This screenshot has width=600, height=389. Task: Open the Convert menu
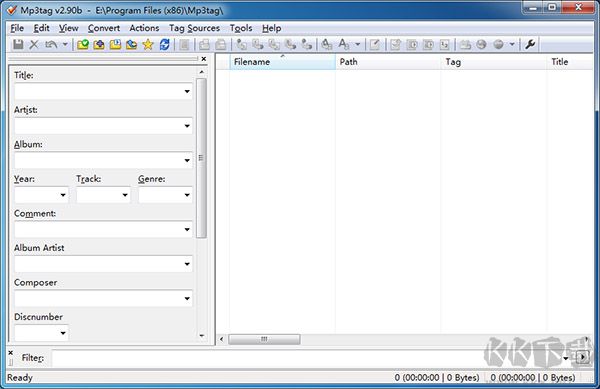click(104, 28)
